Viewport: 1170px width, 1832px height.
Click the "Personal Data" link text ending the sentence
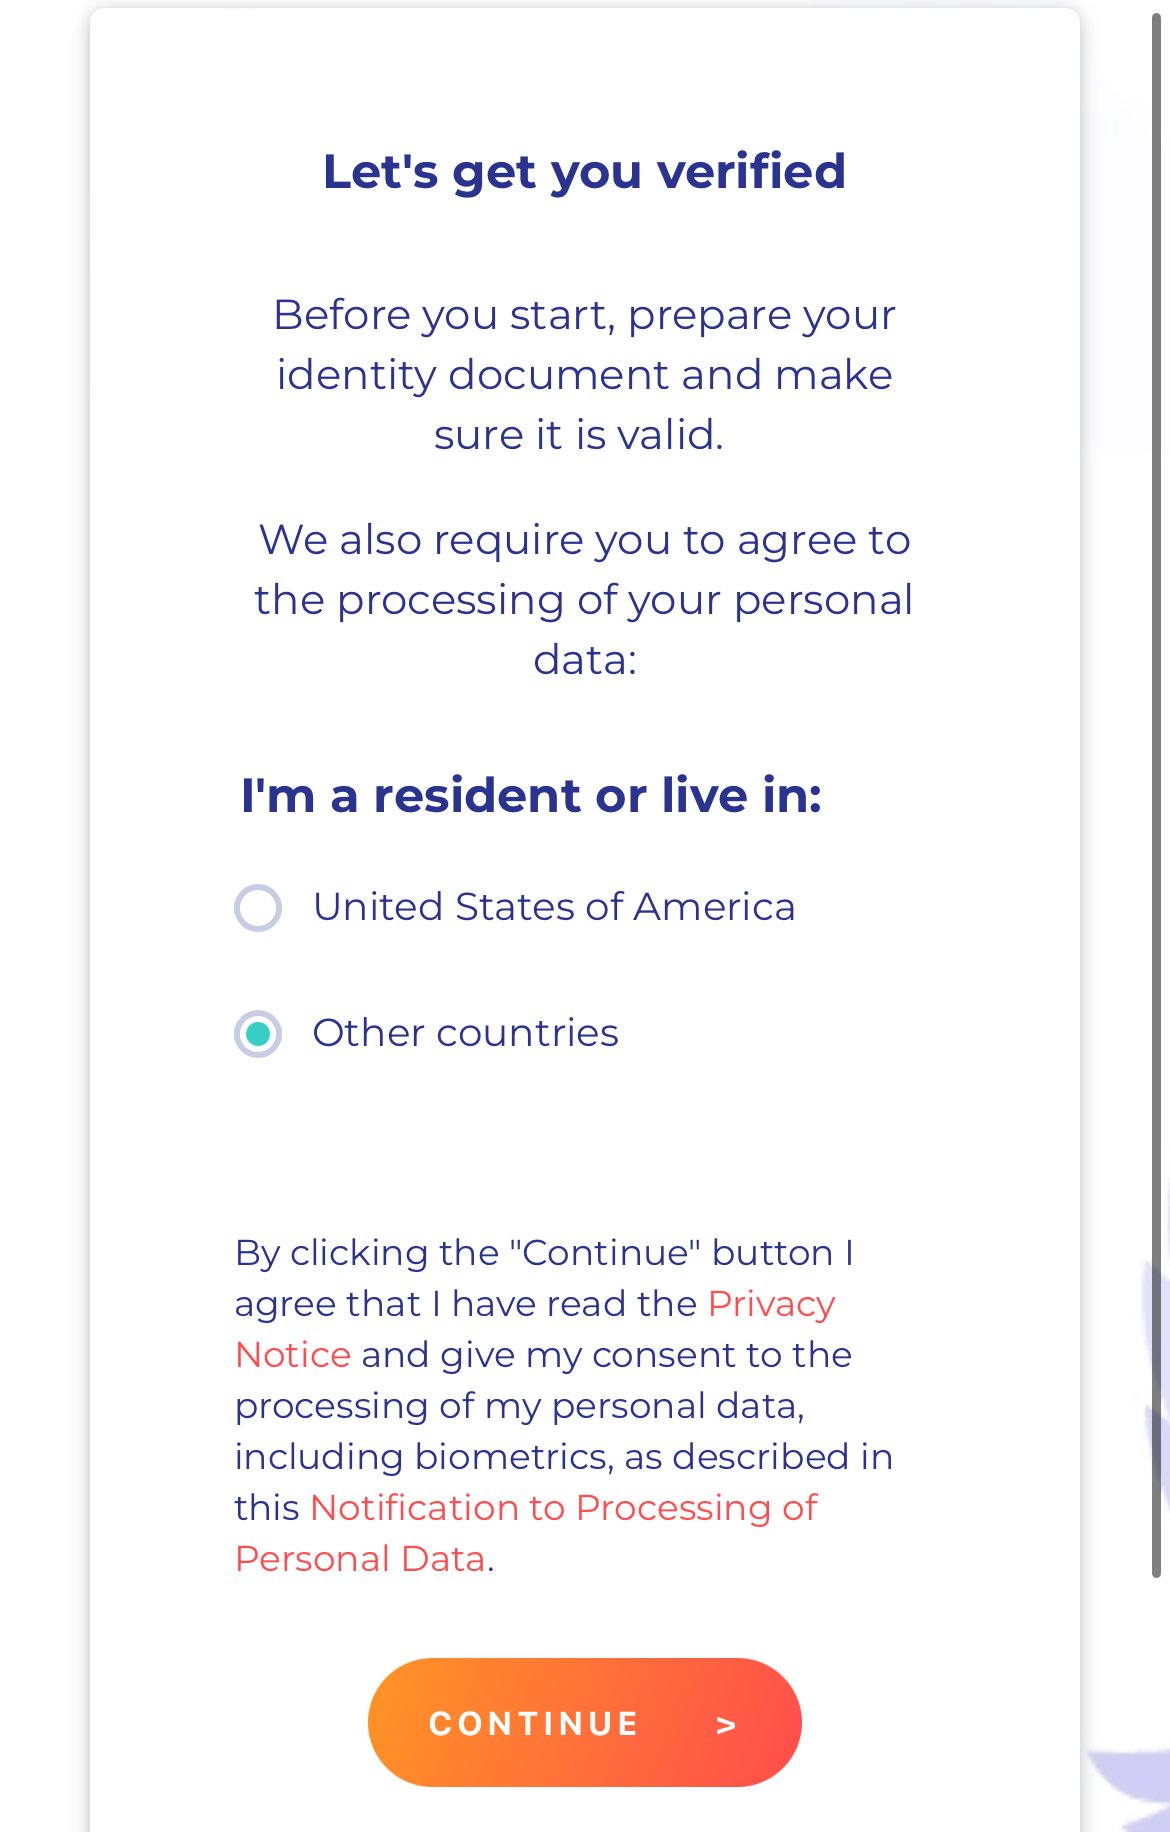pyautogui.click(x=360, y=1559)
